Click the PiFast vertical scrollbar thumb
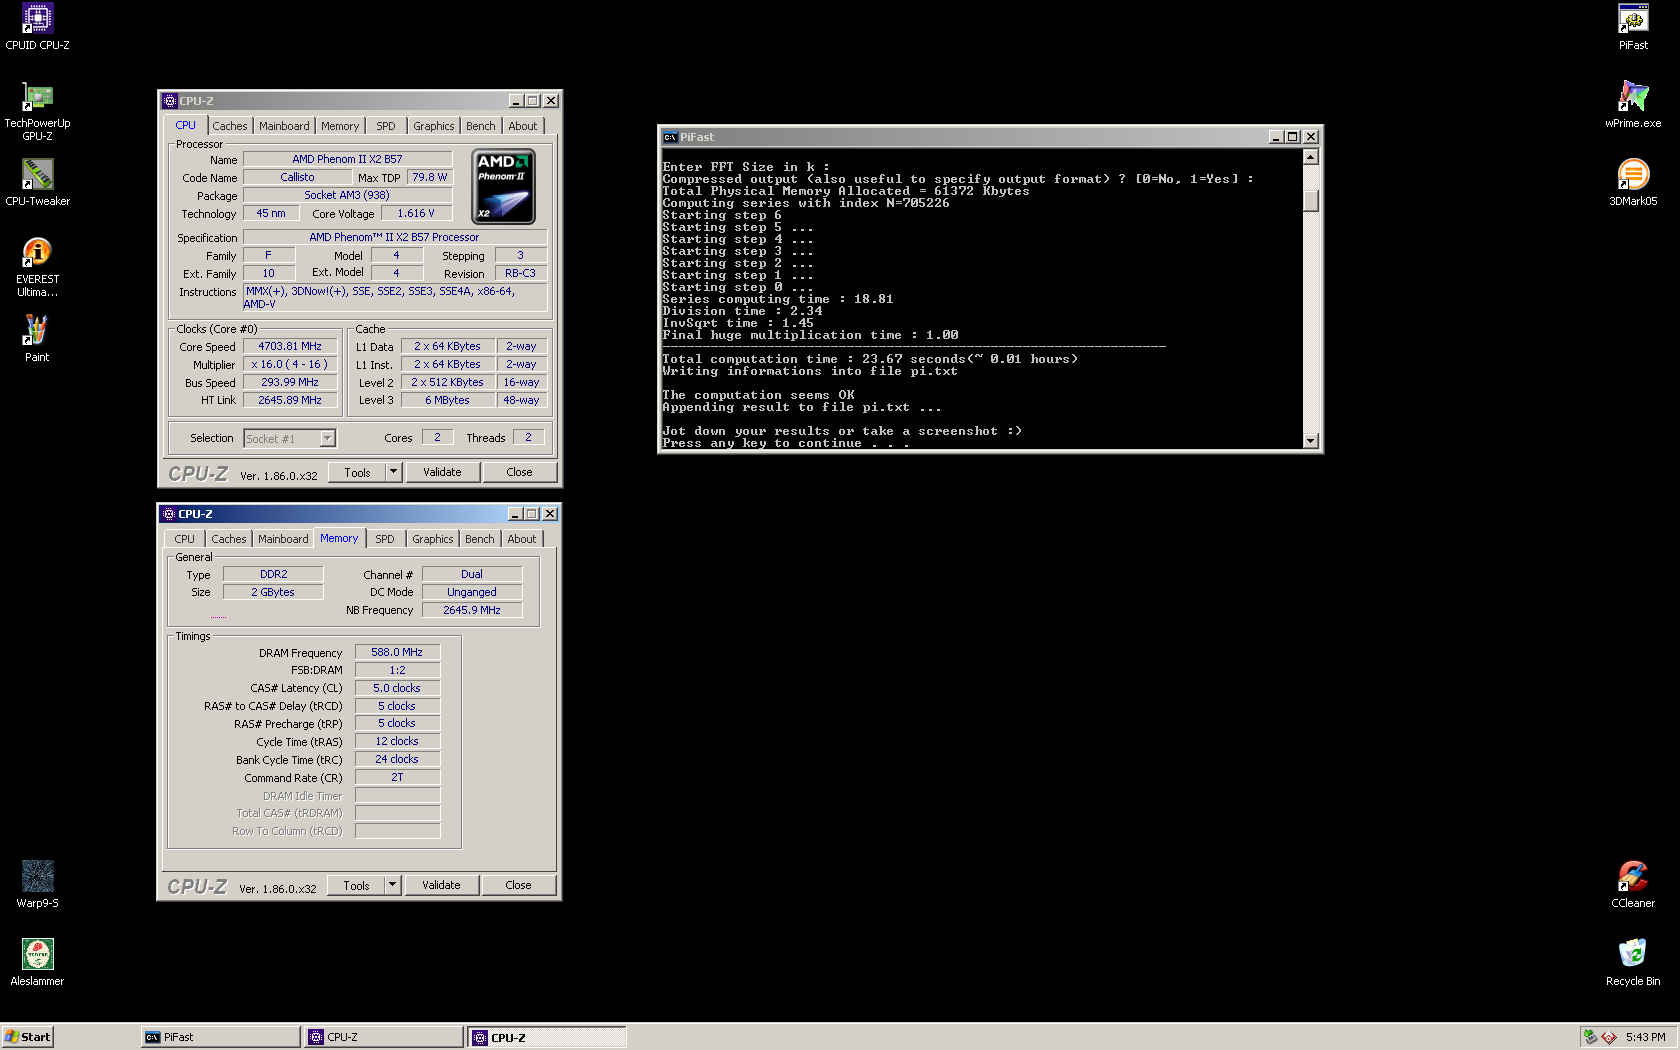Viewport: 1680px width, 1050px height. point(1311,201)
